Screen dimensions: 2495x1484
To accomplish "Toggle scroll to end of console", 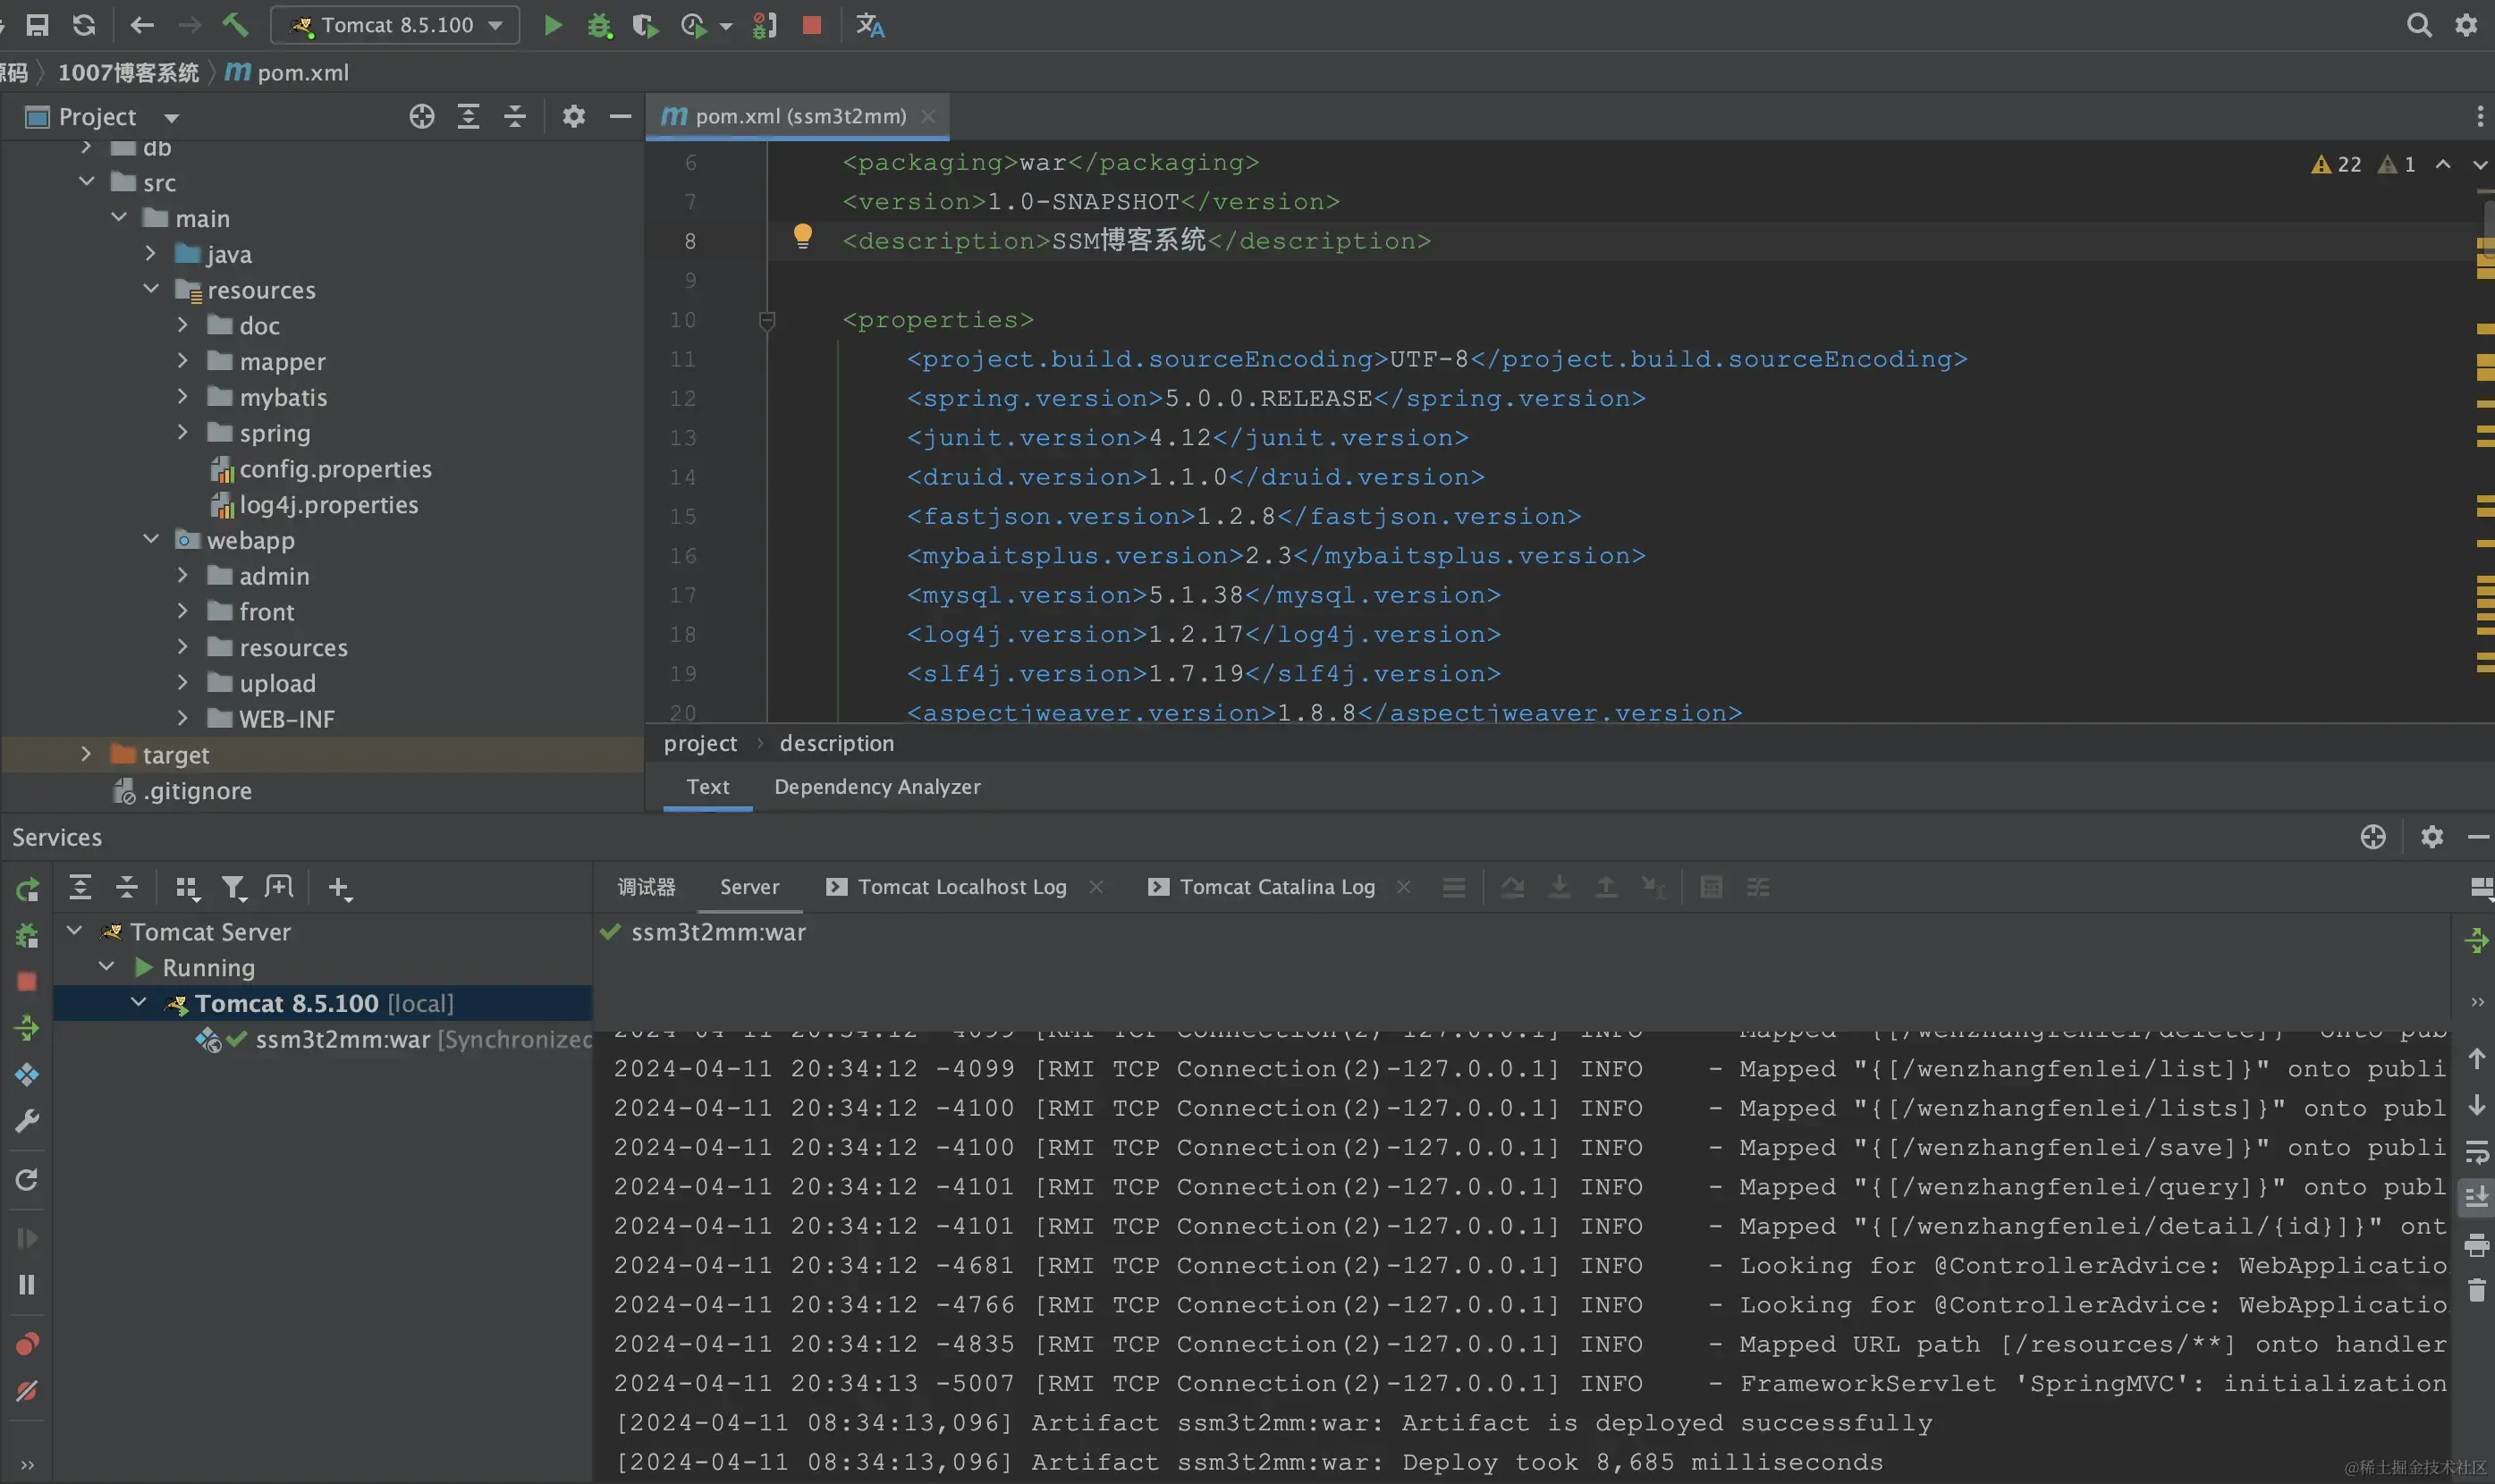I will tap(2476, 1197).
